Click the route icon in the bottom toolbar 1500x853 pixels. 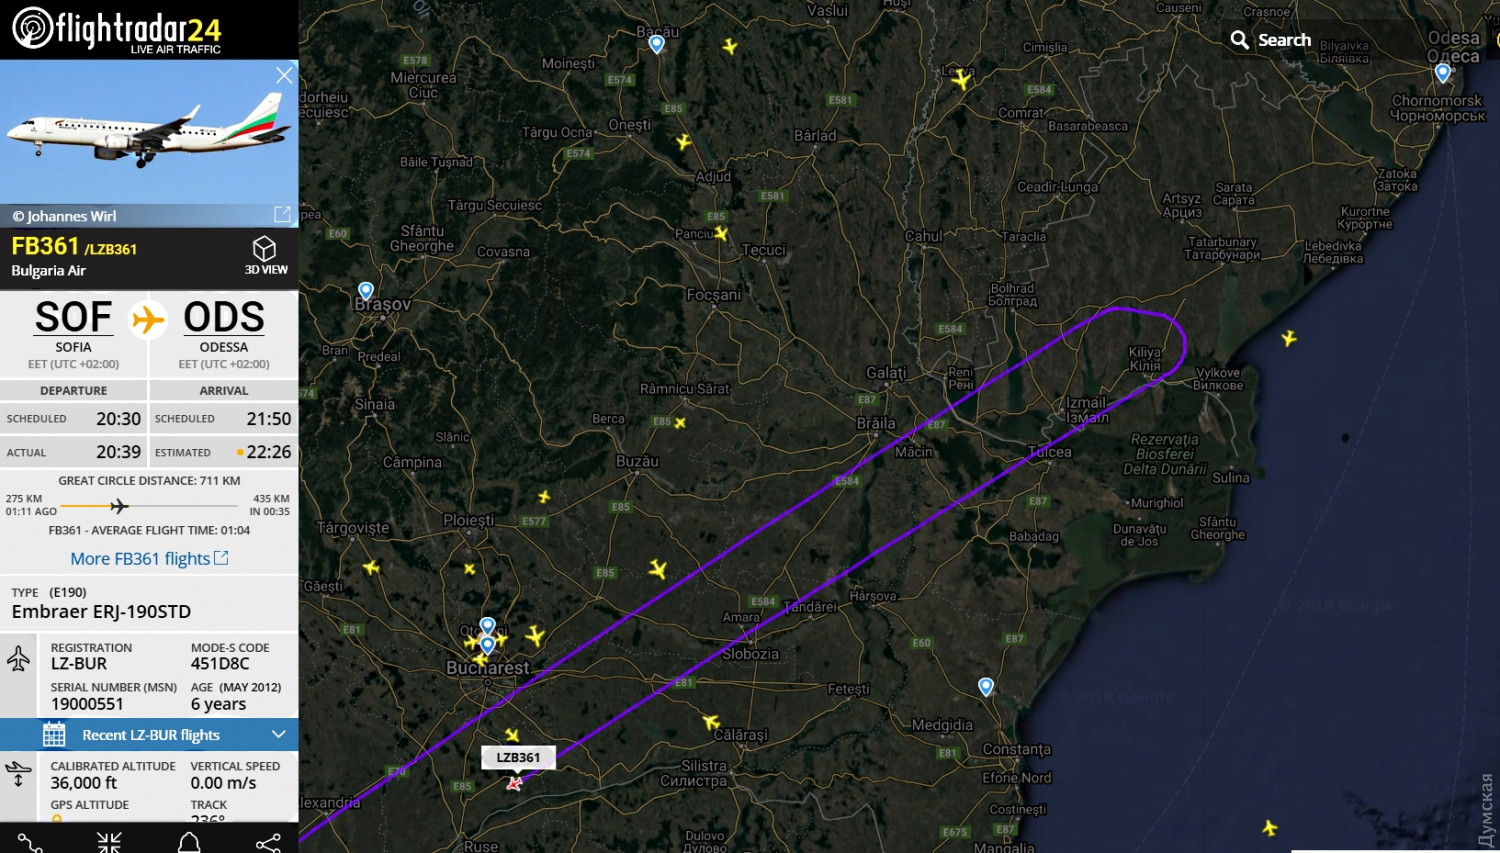coord(30,843)
